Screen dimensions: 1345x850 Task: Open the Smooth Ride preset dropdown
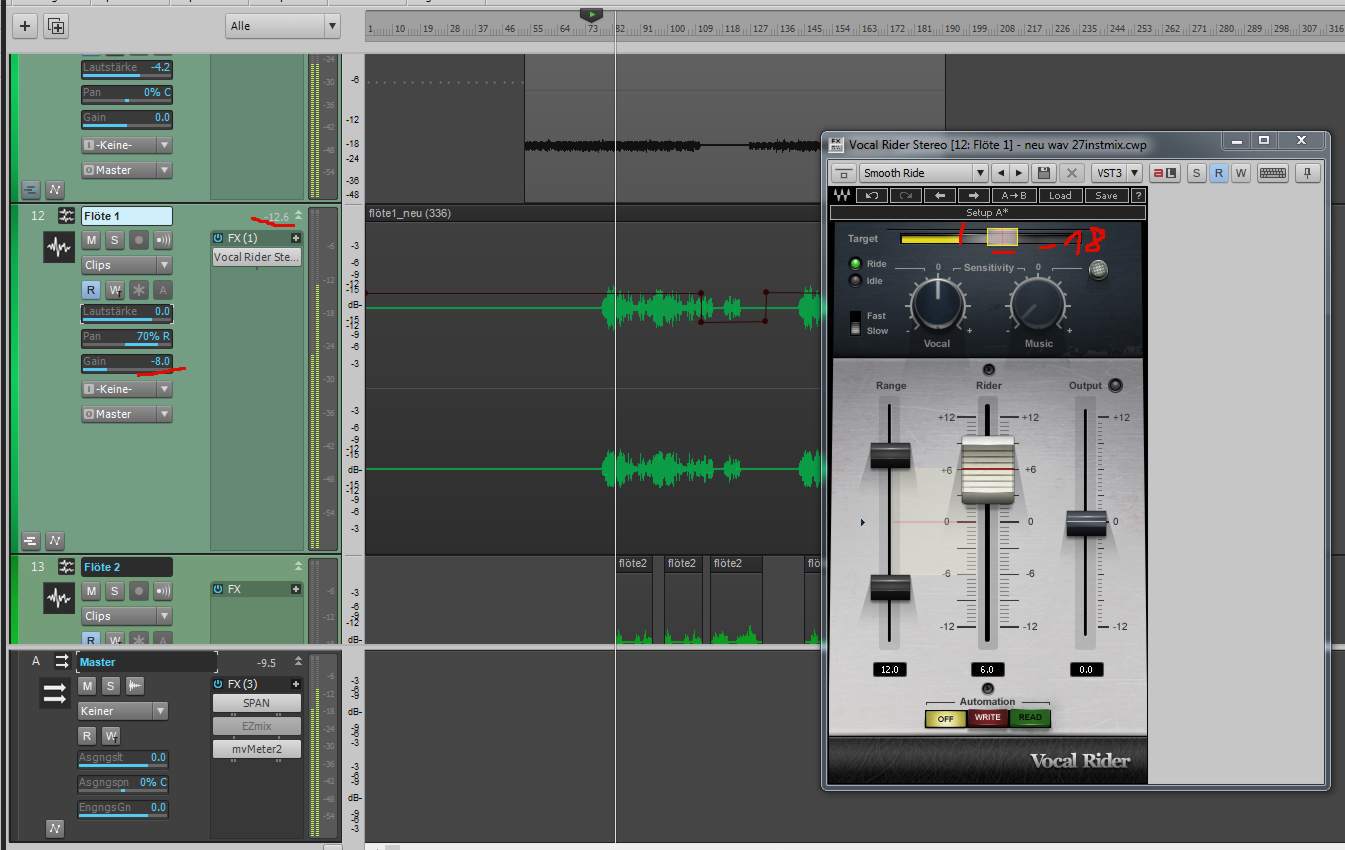coord(923,173)
